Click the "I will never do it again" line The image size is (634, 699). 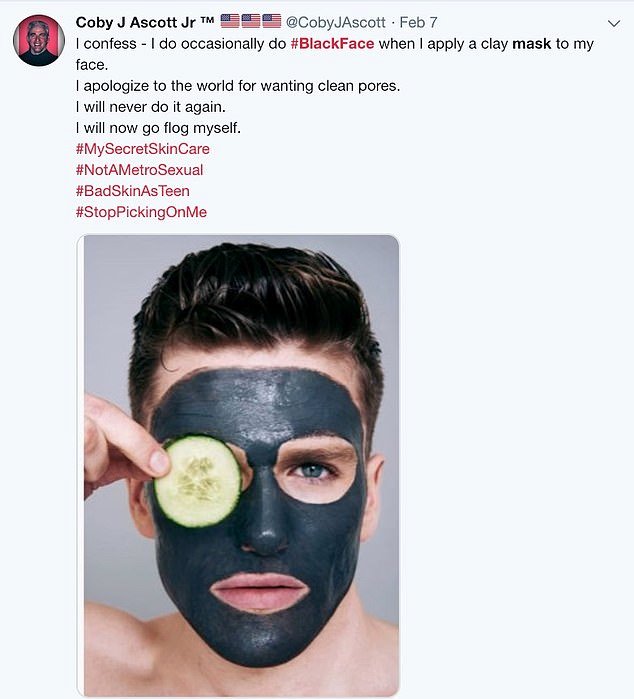tap(152, 107)
